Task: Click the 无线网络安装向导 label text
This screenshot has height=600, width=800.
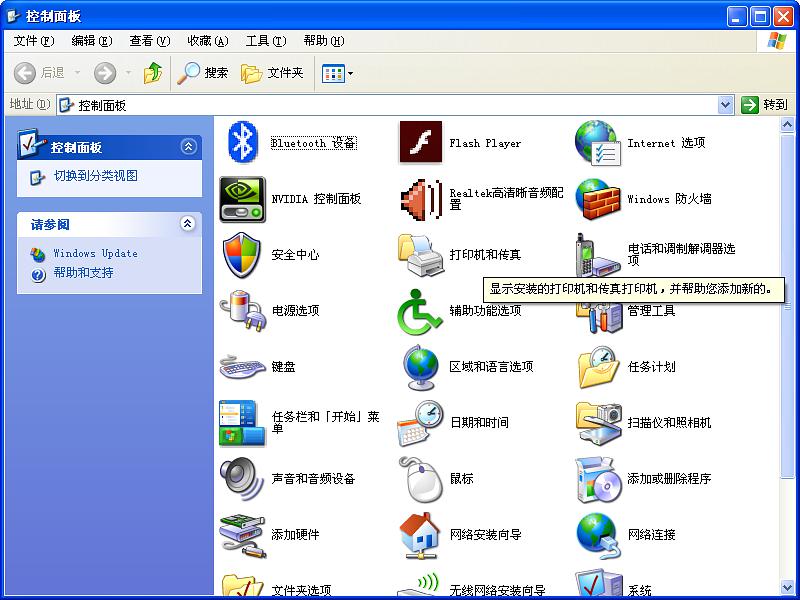Action: pyautogui.click(x=497, y=591)
